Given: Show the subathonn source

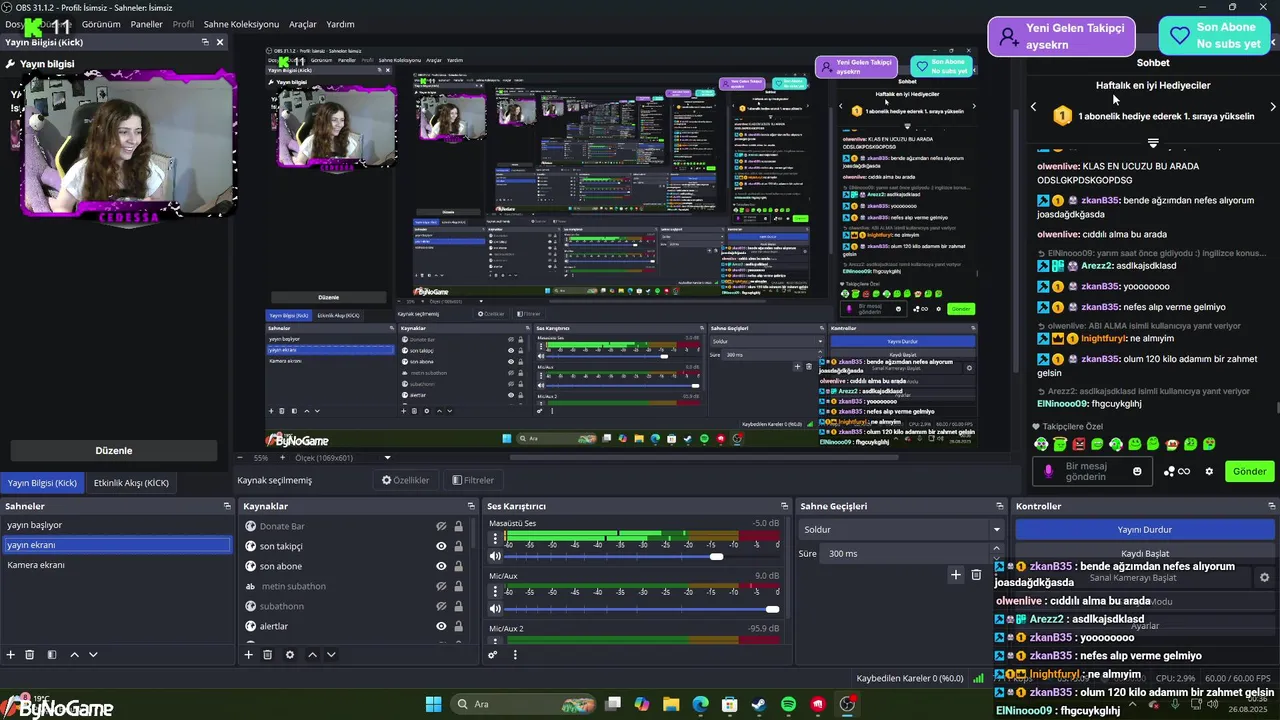Looking at the screenshot, I should [441, 606].
